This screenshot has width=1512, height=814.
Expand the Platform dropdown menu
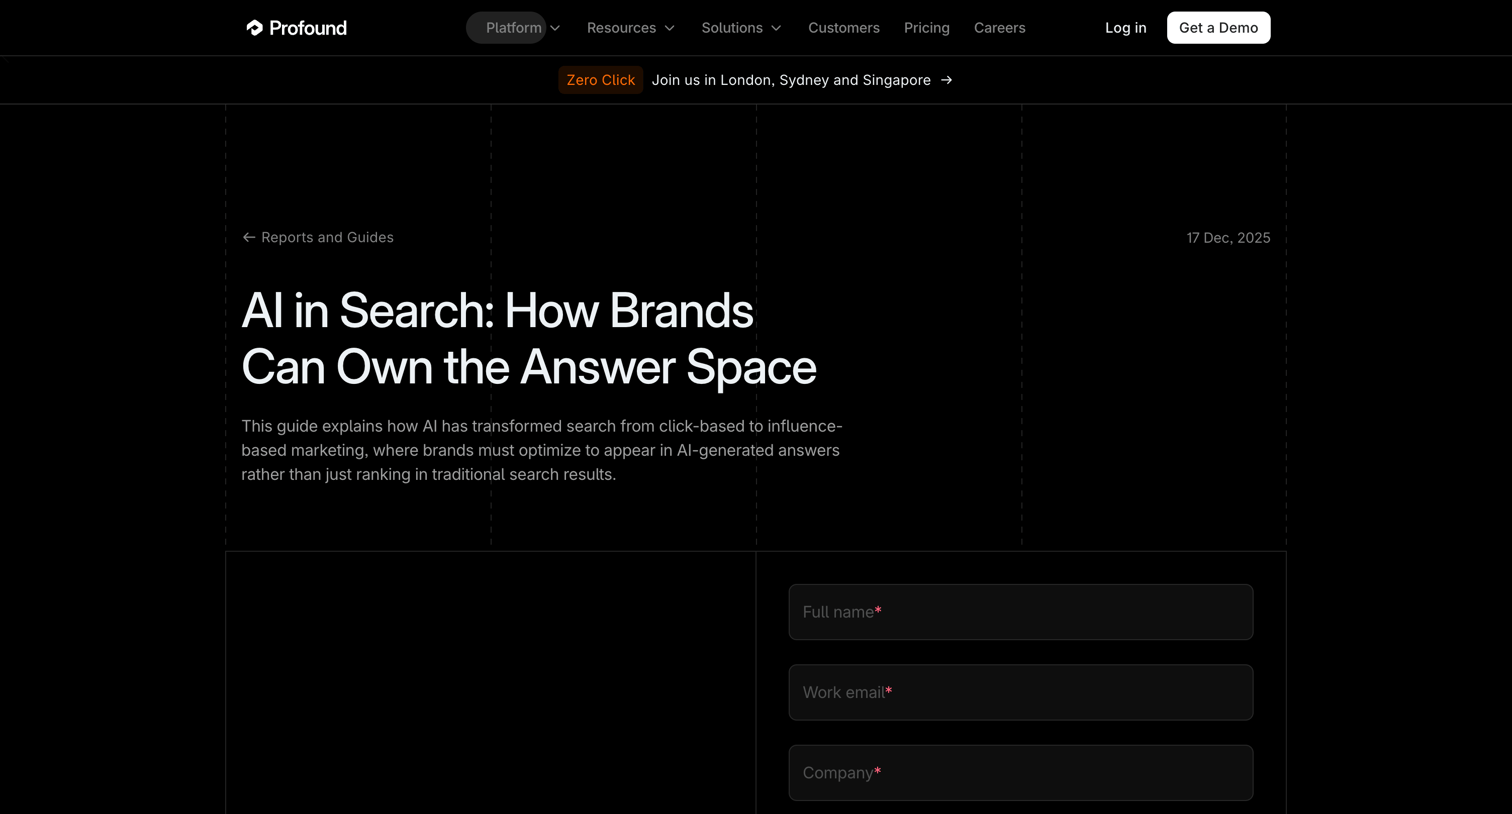coord(523,28)
